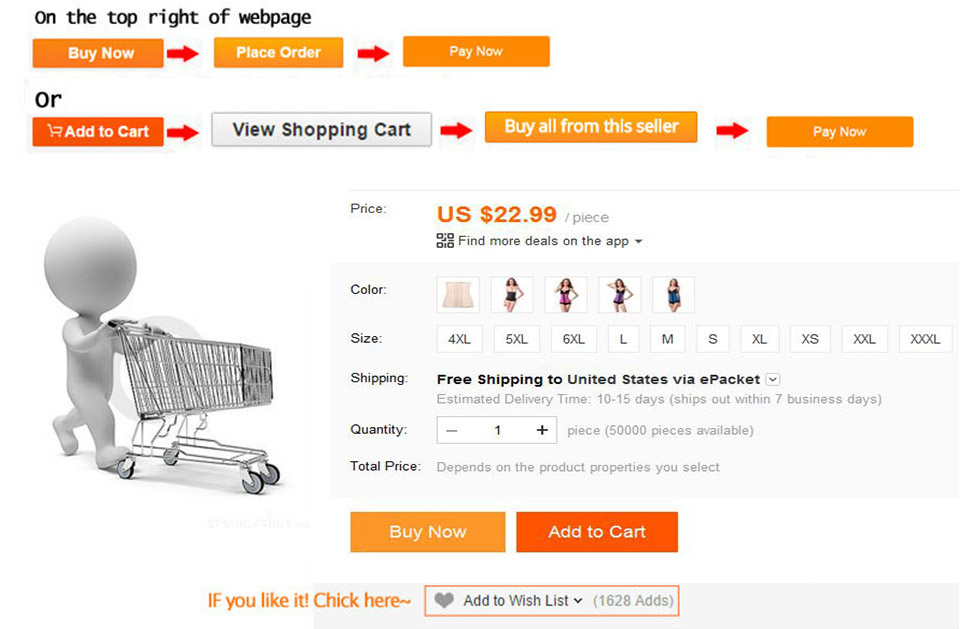Click the quantity input field

coord(497,430)
